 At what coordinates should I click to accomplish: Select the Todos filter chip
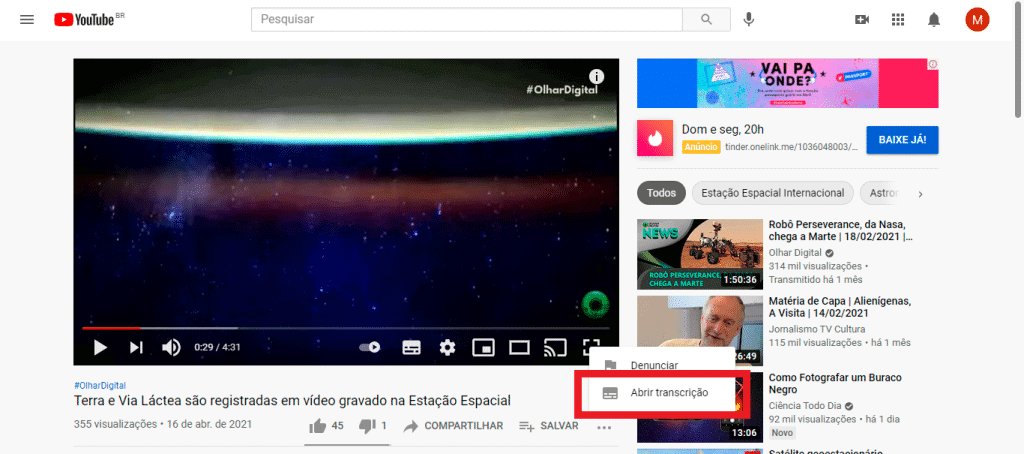tap(661, 193)
